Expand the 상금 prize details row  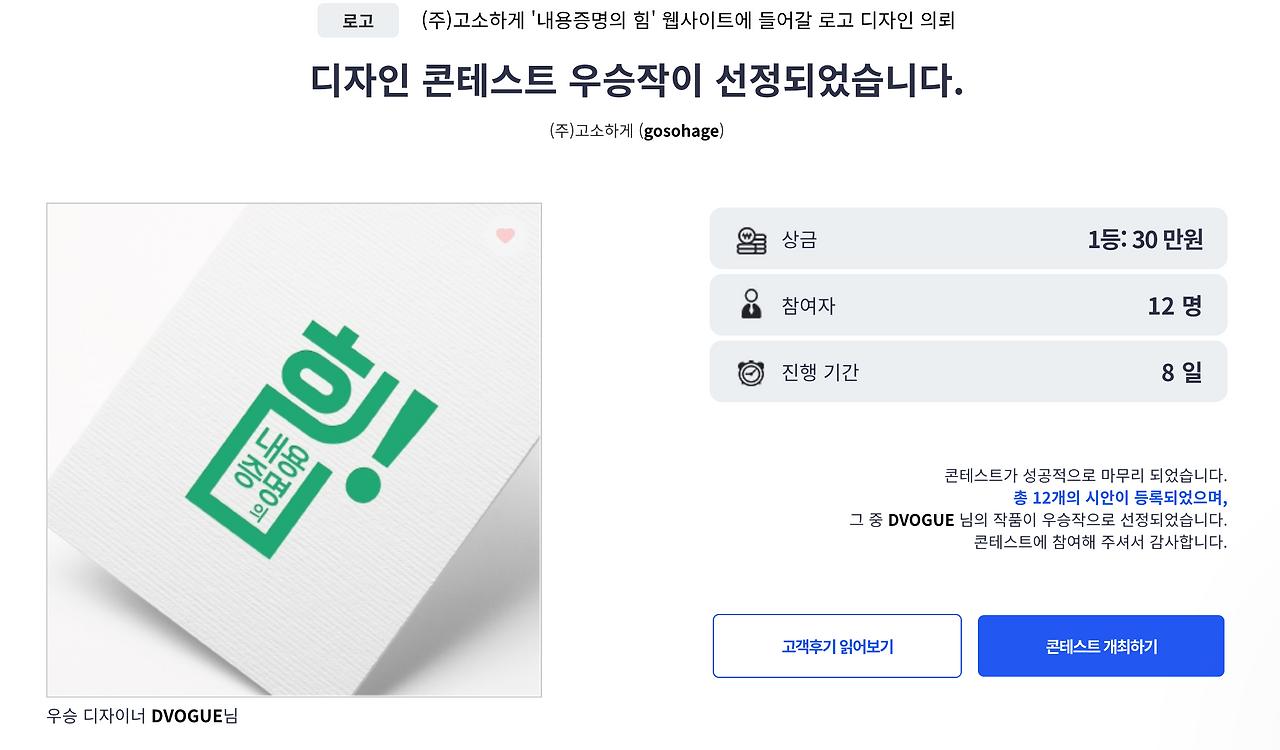(x=968, y=238)
